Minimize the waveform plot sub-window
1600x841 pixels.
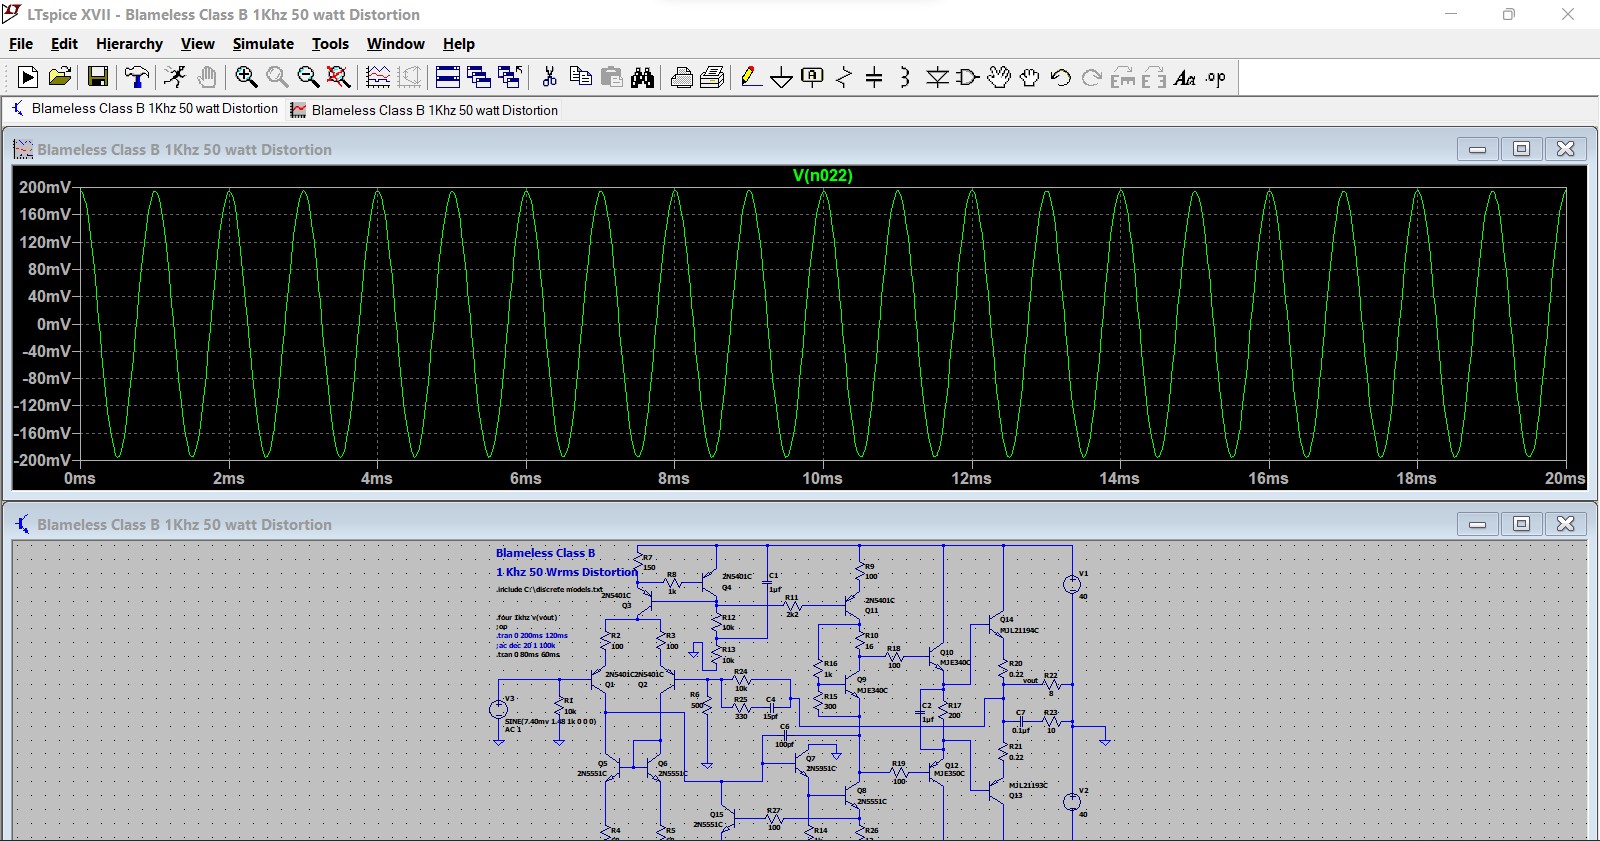1477,149
